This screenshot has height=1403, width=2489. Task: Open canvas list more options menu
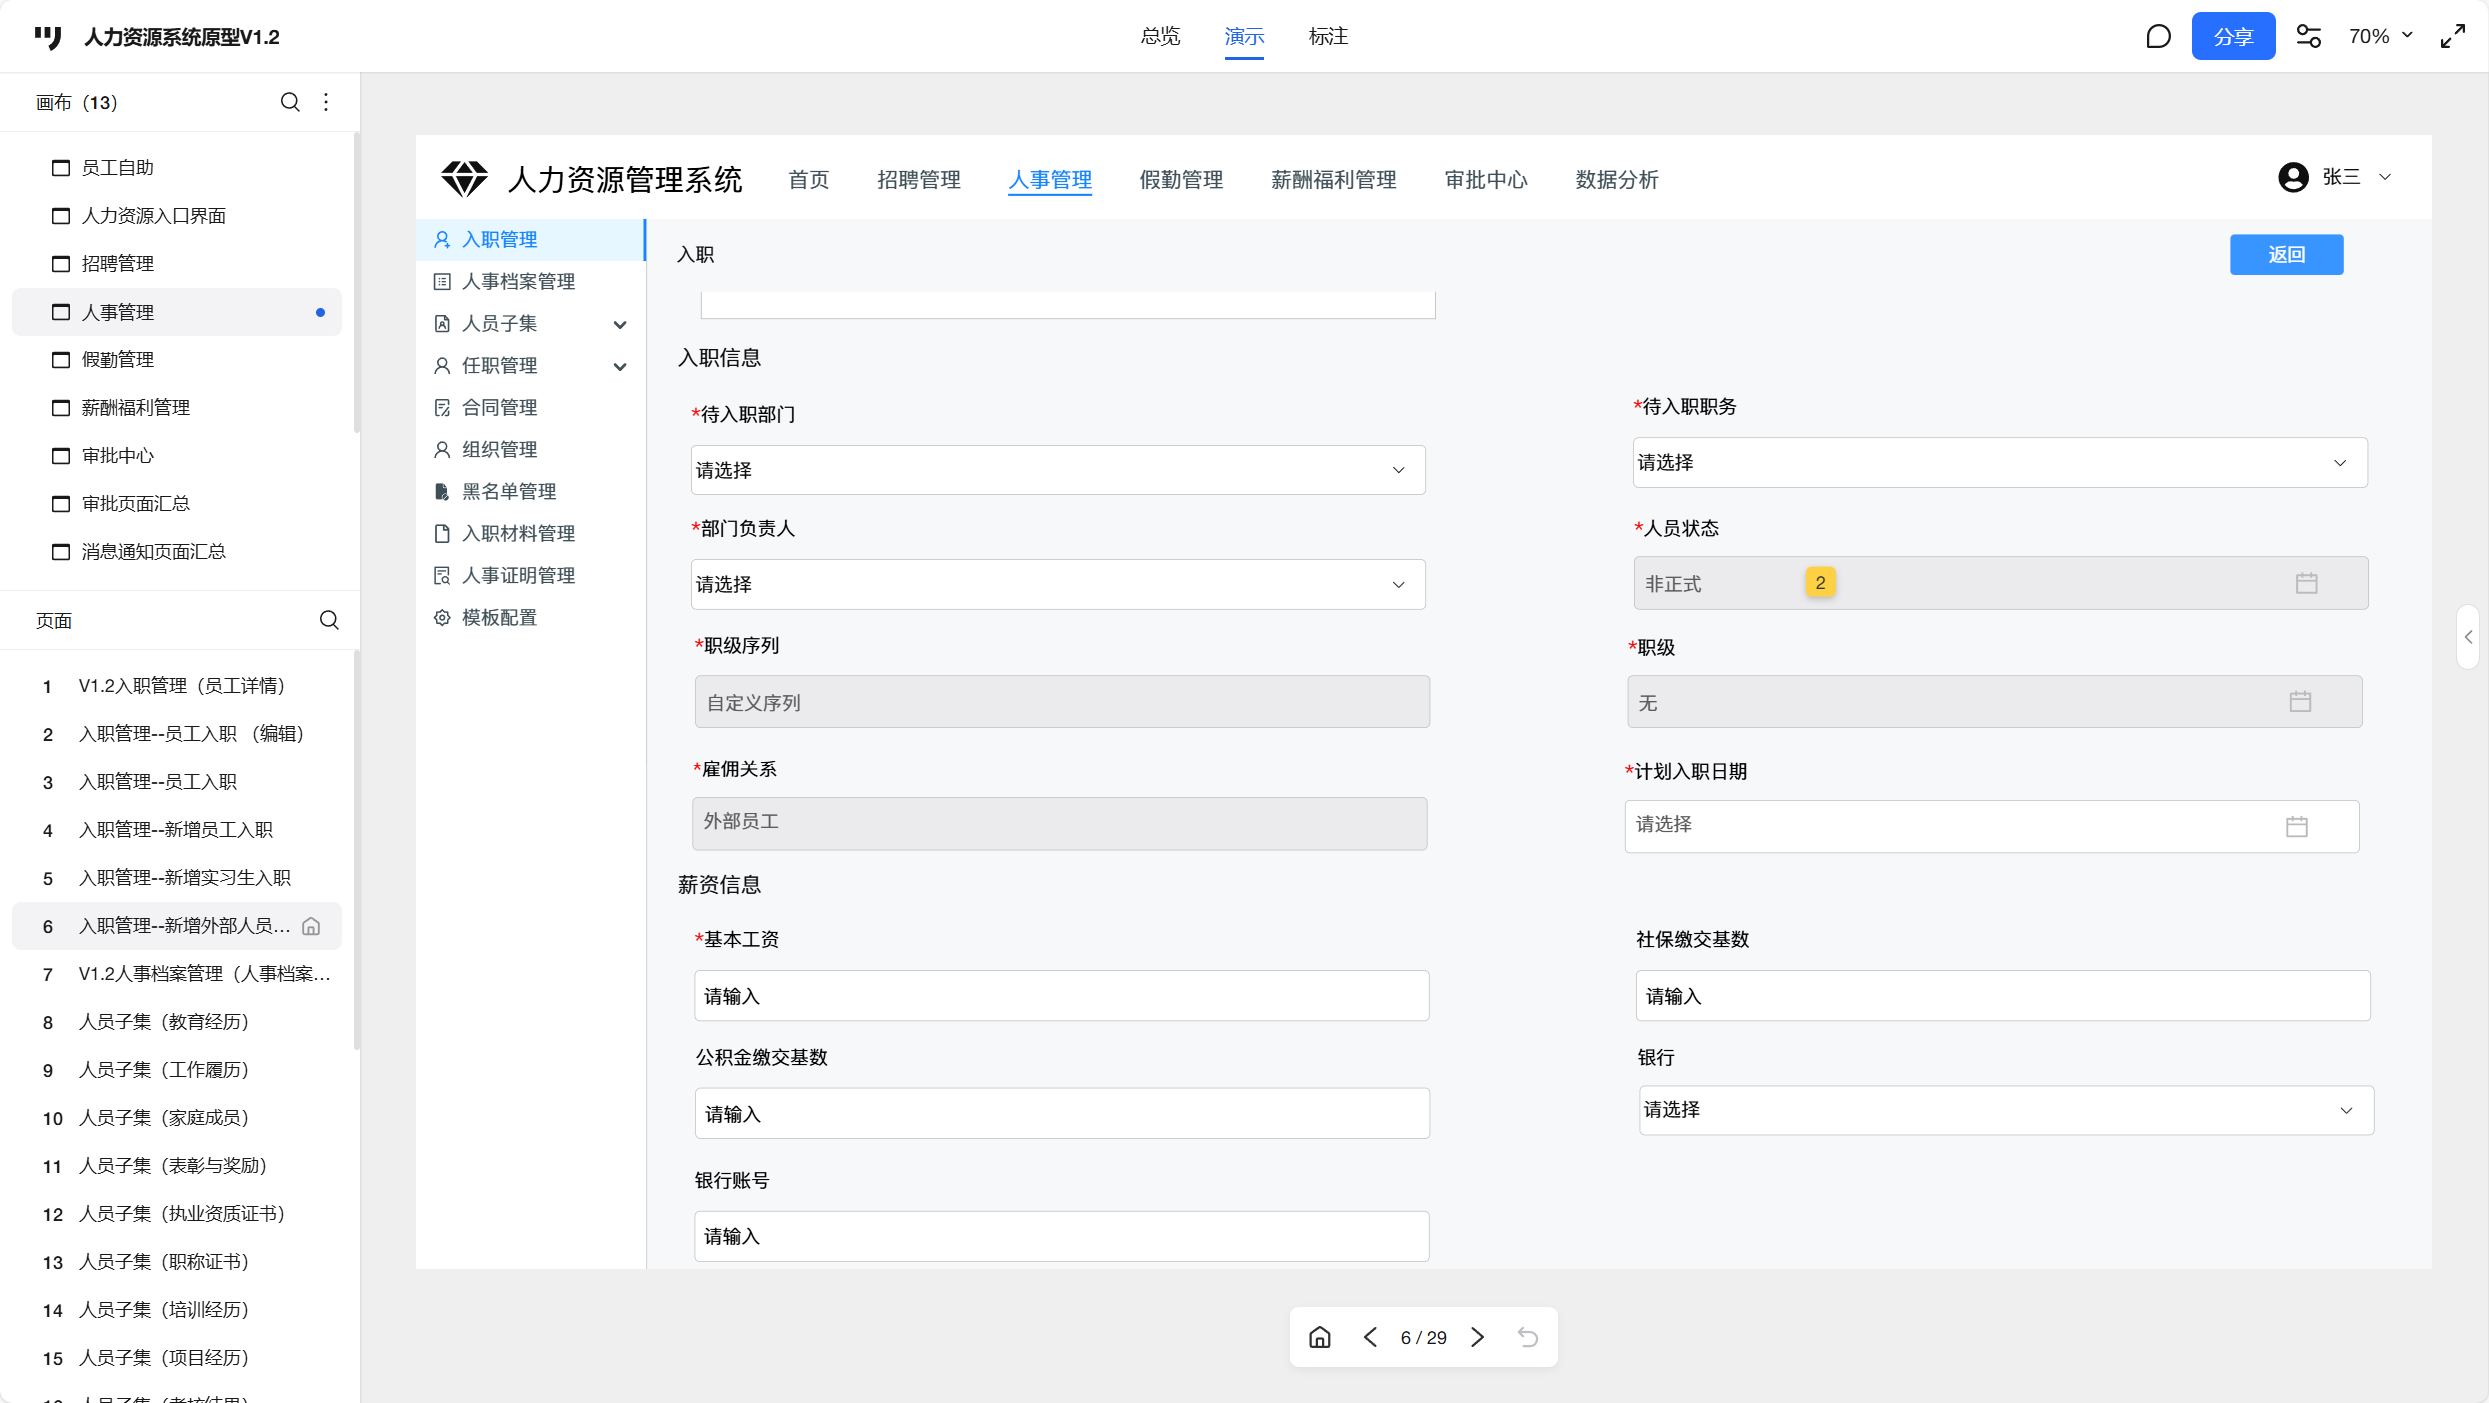(x=326, y=102)
